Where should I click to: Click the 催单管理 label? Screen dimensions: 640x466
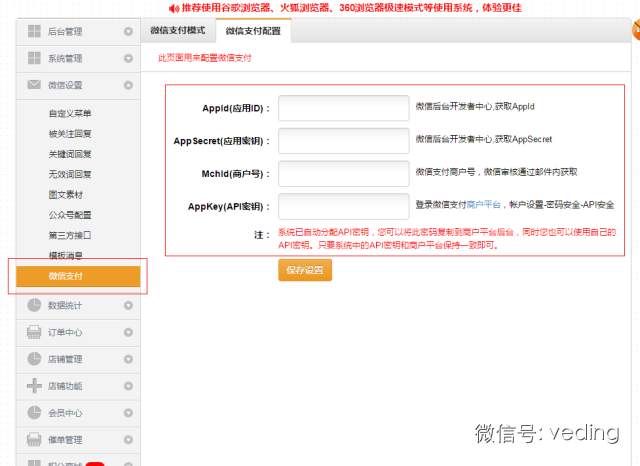coord(65,440)
